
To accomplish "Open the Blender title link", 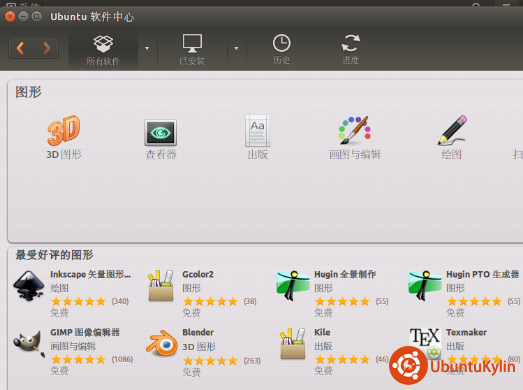I will tap(198, 333).
